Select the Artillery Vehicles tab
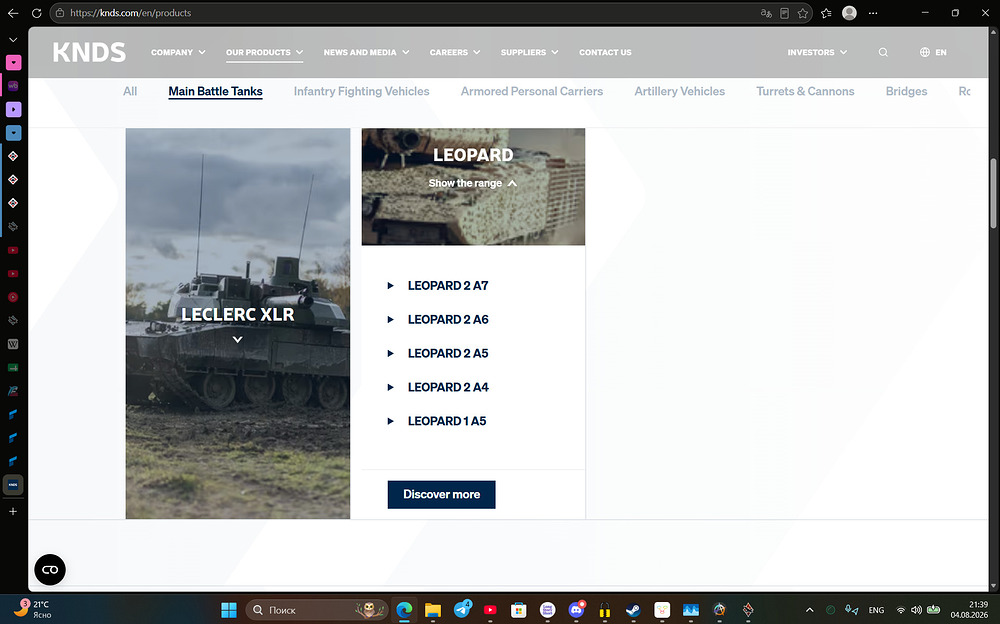 point(679,91)
